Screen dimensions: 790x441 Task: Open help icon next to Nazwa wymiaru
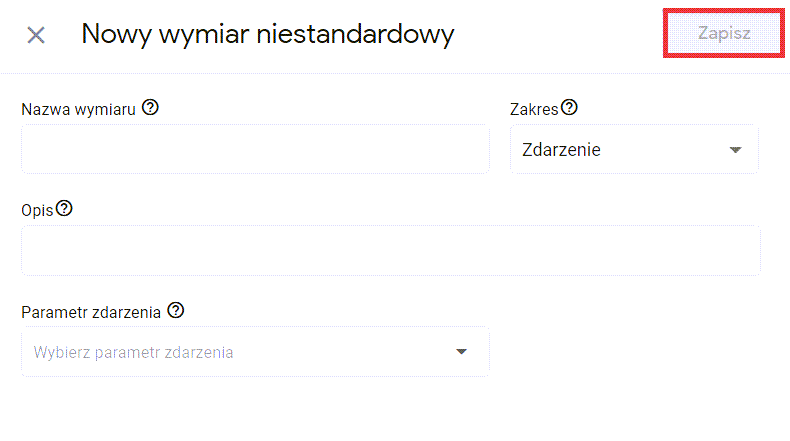point(151,108)
